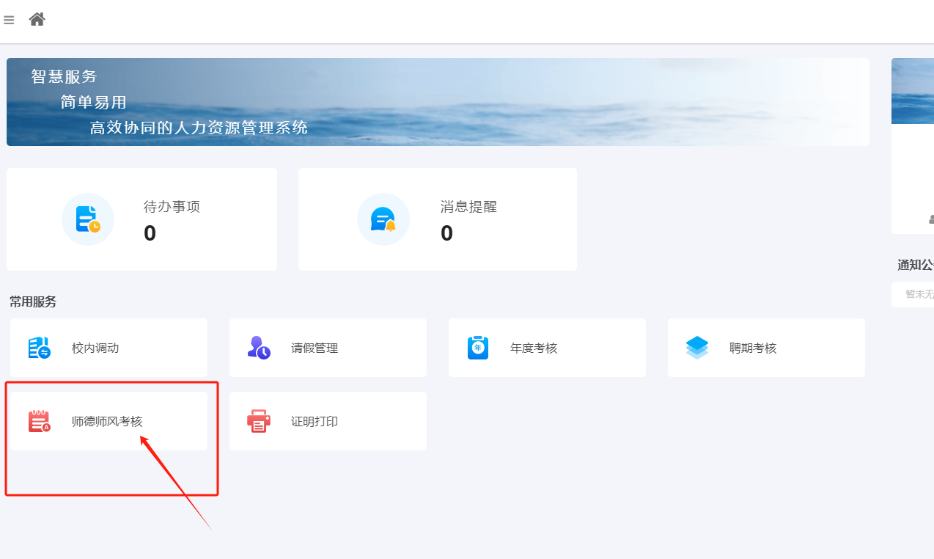Select the 待办事项 label text
The height and width of the screenshot is (559, 934).
[172, 207]
